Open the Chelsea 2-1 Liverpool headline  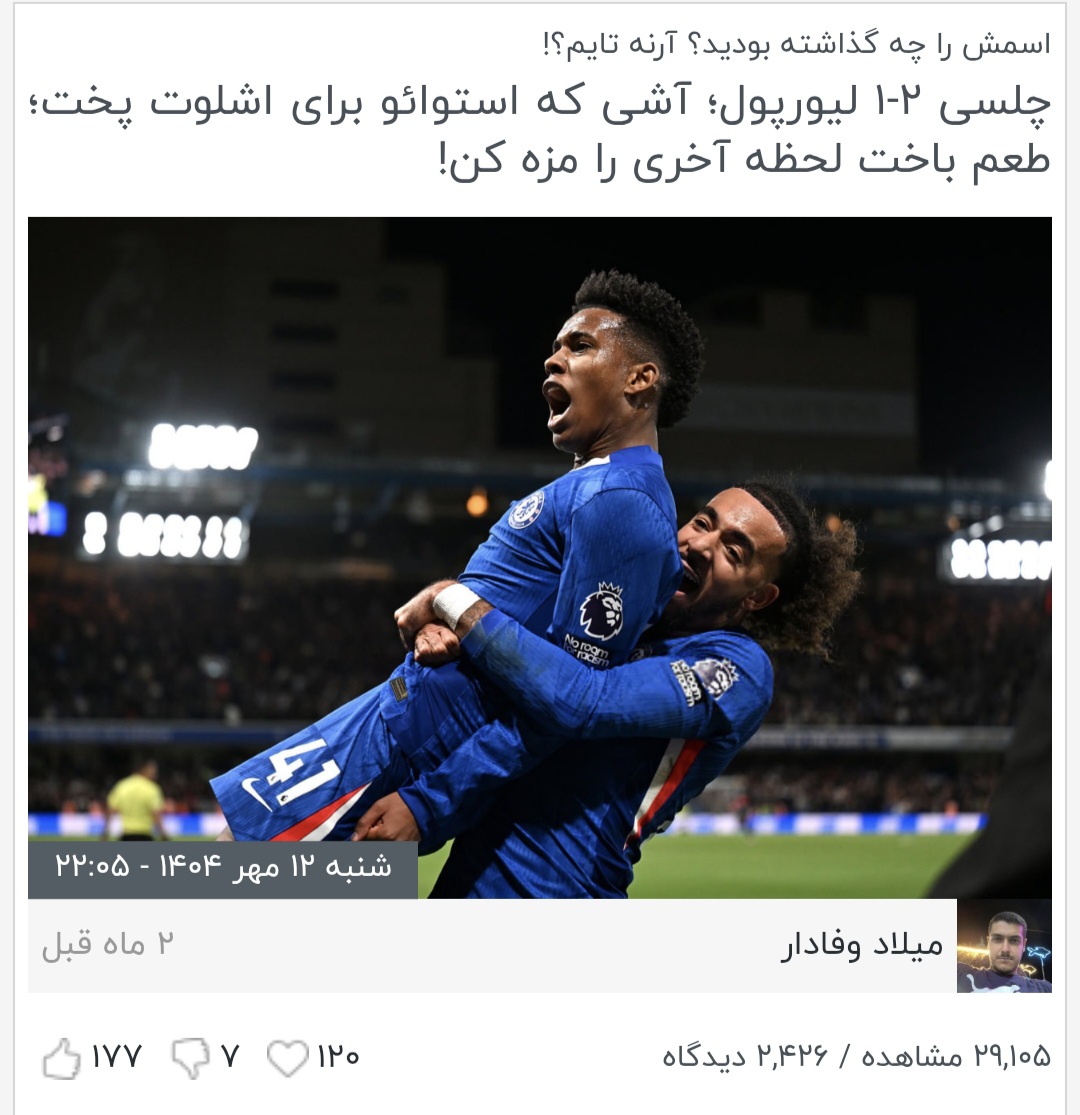(540, 130)
